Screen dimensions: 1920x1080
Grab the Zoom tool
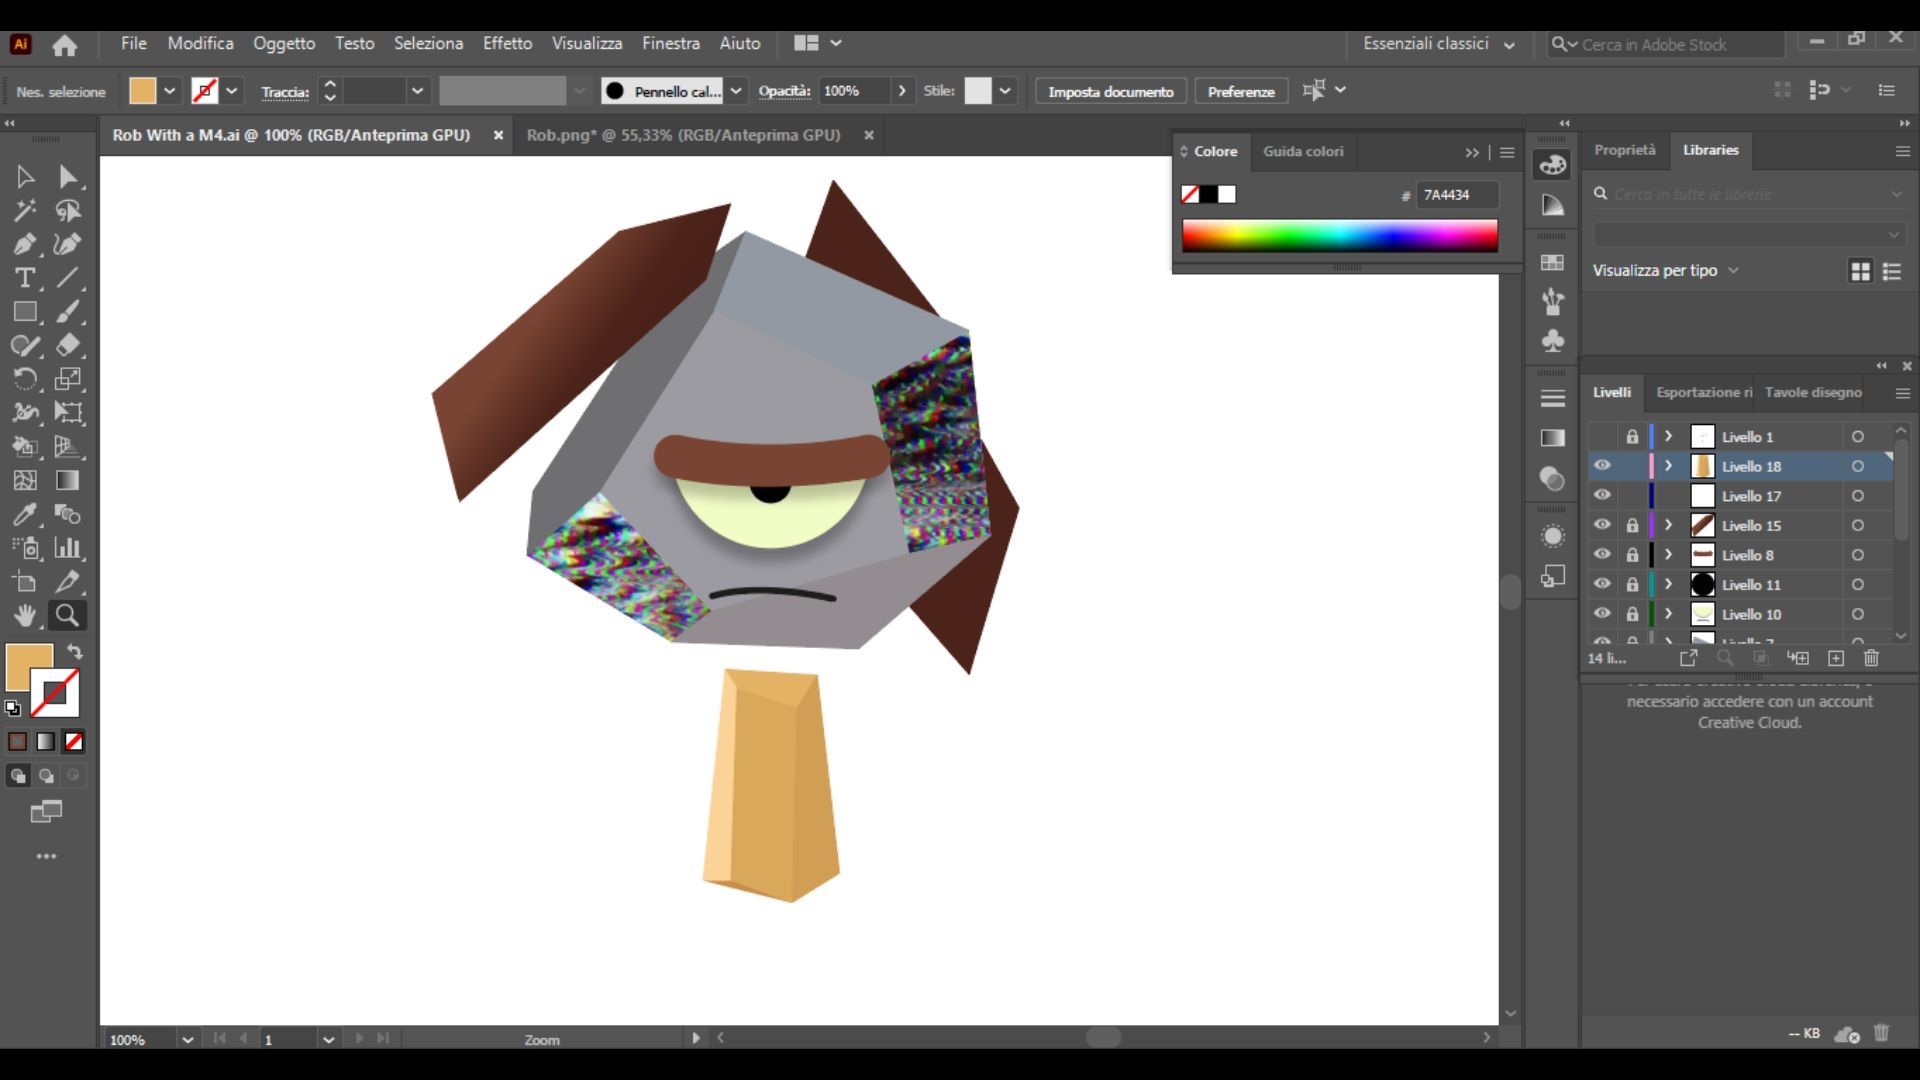[x=66, y=615]
